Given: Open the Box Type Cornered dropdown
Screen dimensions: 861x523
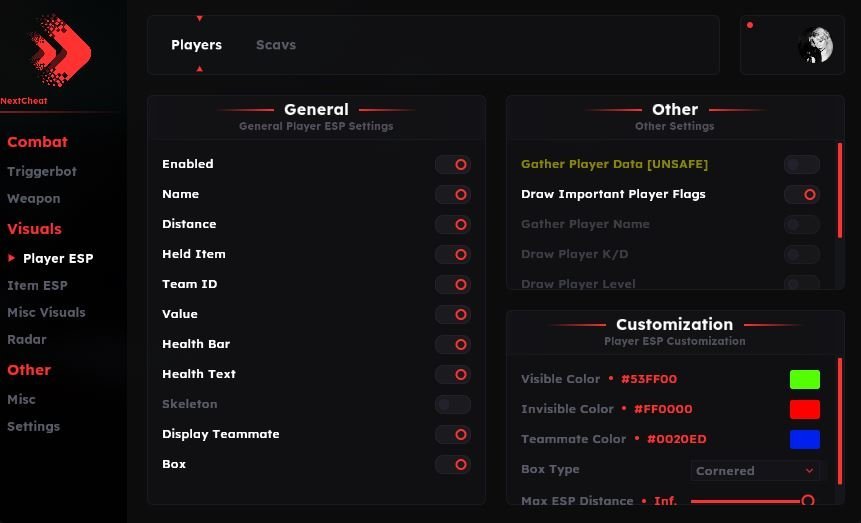Looking at the screenshot, I should pyautogui.click(x=755, y=470).
